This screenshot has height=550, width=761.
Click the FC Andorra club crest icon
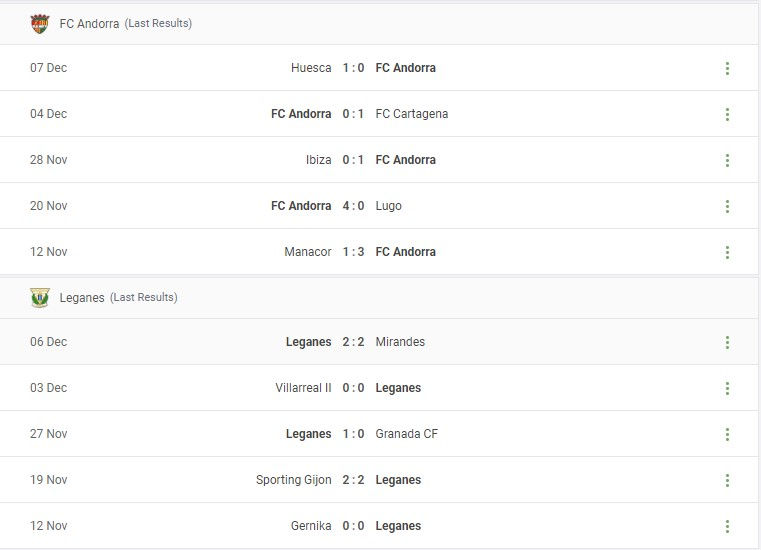(40, 23)
